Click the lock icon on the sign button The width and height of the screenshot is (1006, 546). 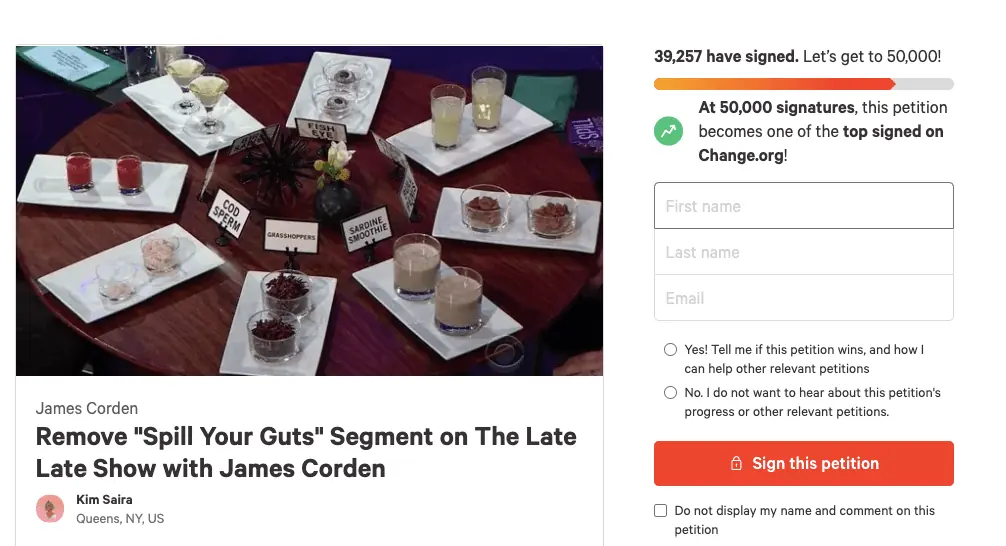coord(736,464)
